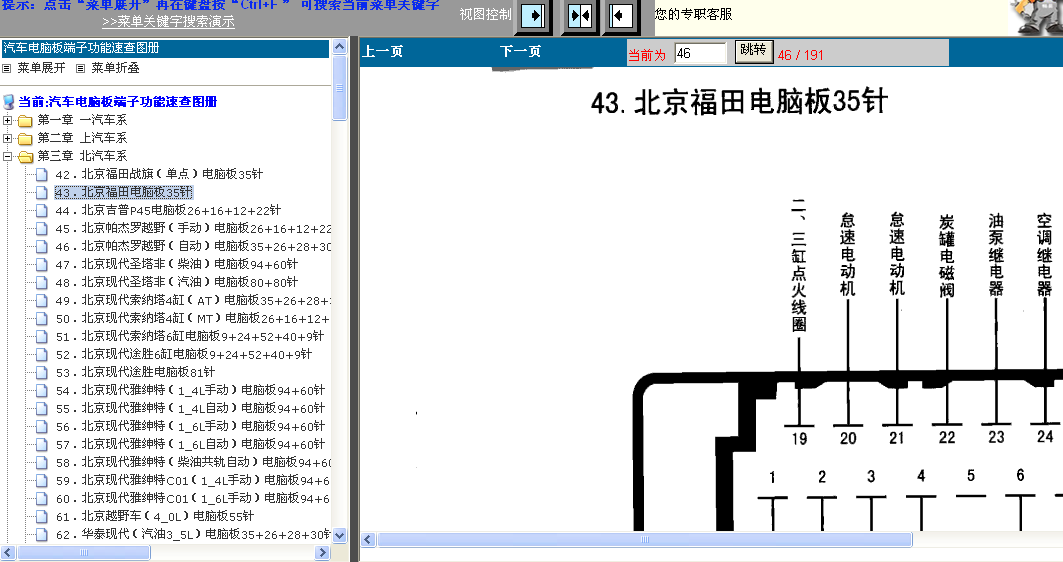1063x562 pixels.
Task: Click tree panel horizontal scroll-left arrow
Action: (x=8, y=553)
